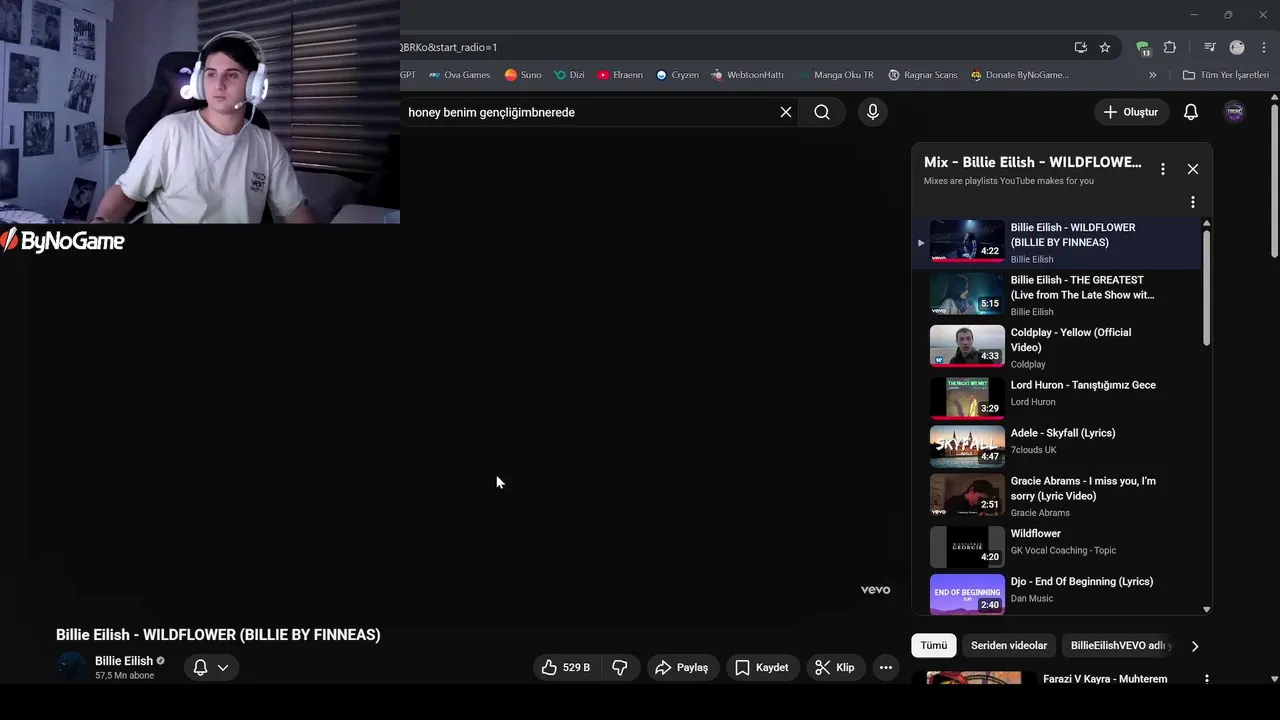Select Wildflower by GK Vocal Coaching

(x=1057, y=546)
